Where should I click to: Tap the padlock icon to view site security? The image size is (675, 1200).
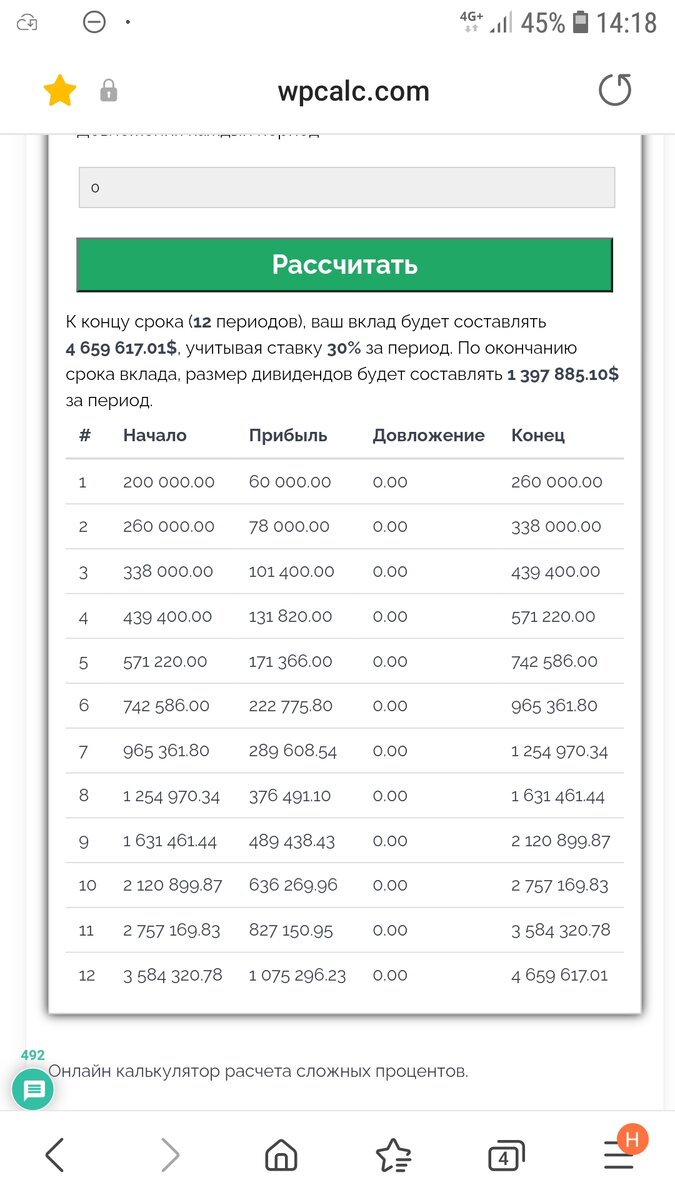[x=108, y=89]
